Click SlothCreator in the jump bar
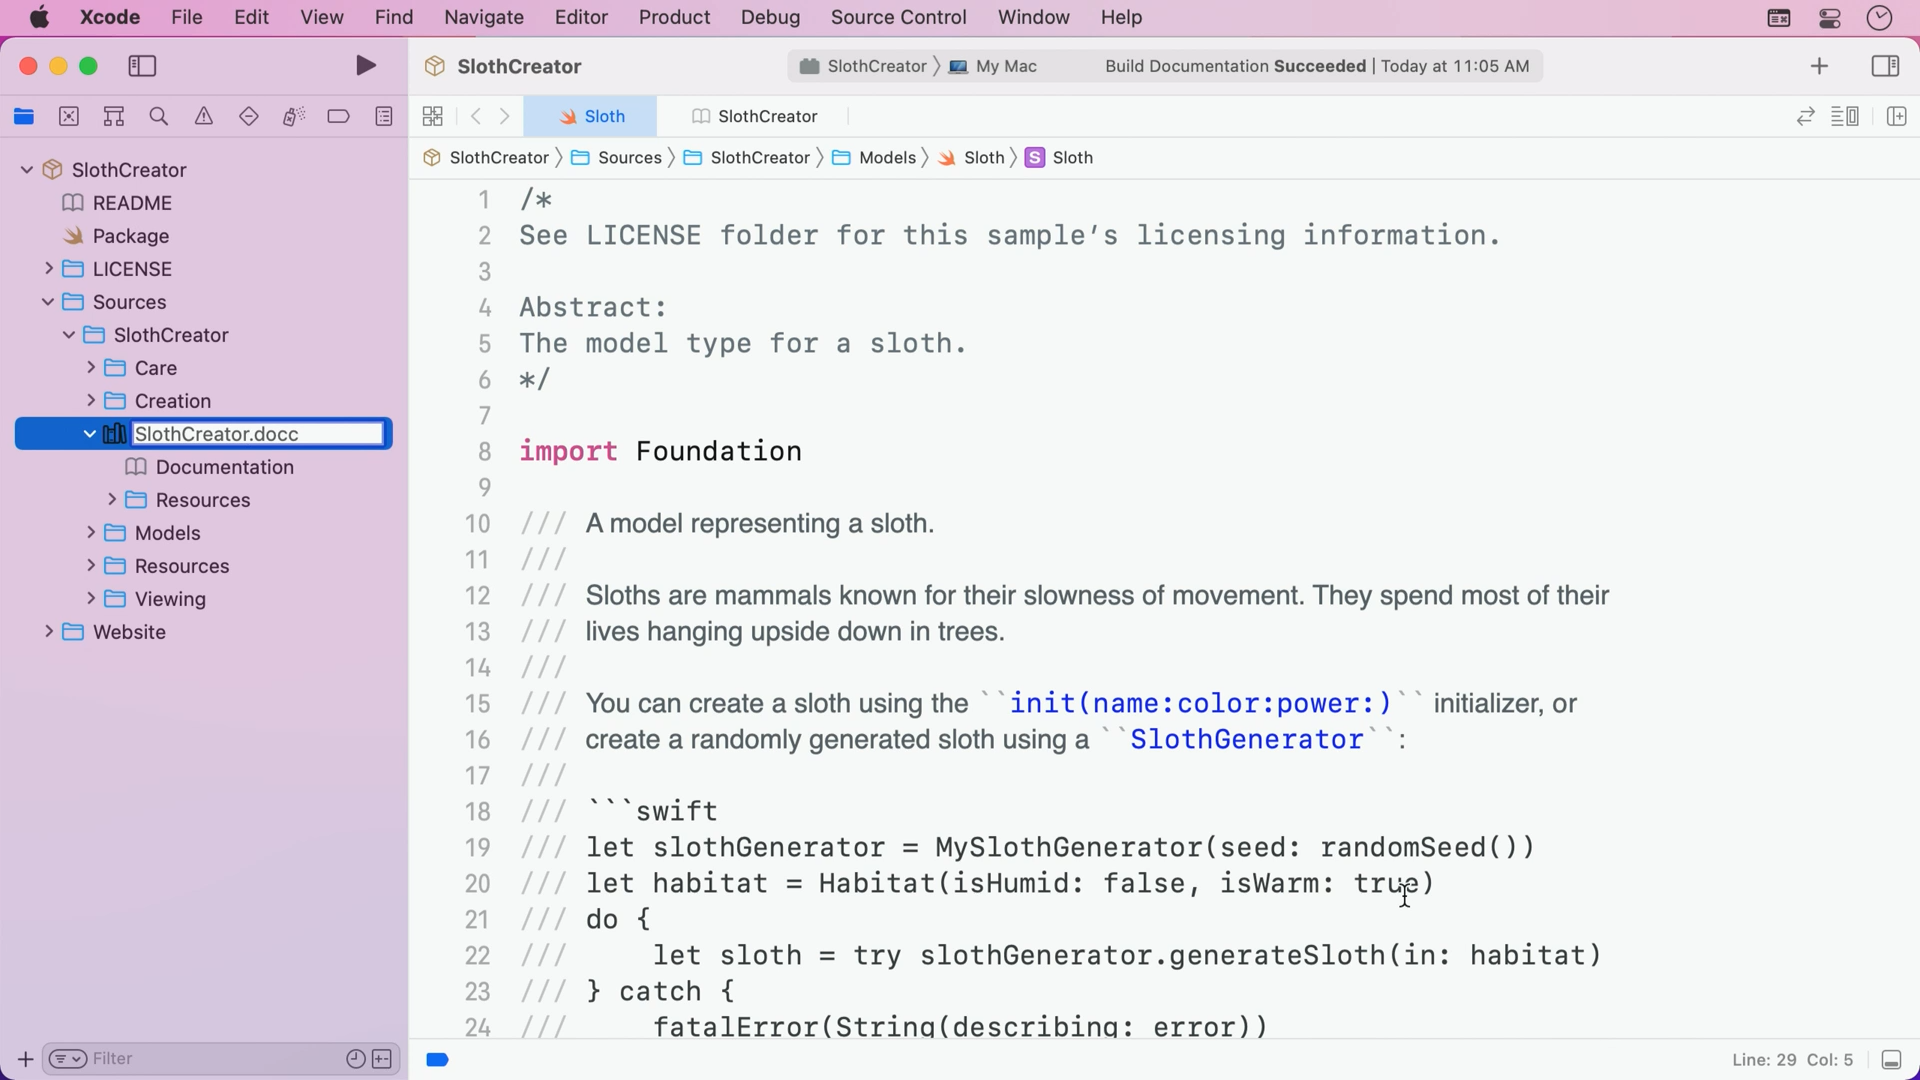Image resolution: width=1920 pixels, height=1080 pixels. click(486, 158)
